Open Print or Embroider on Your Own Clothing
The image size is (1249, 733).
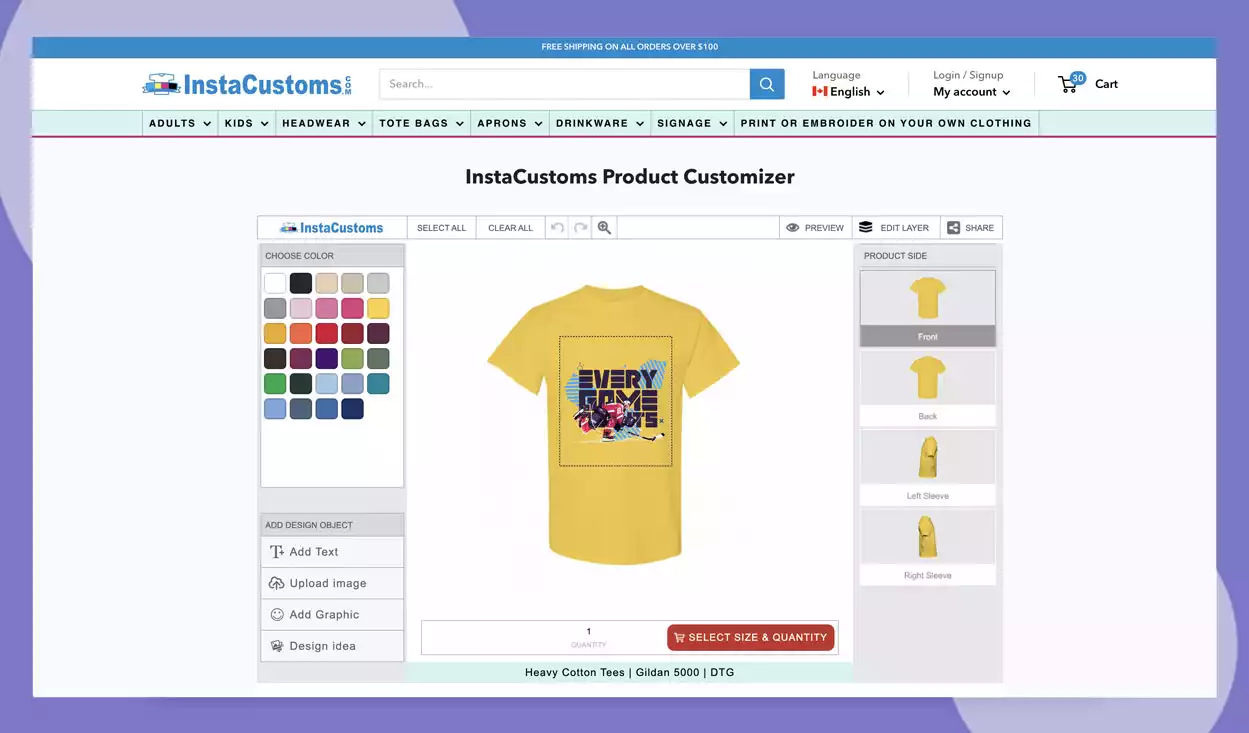(x=886, y=123)
